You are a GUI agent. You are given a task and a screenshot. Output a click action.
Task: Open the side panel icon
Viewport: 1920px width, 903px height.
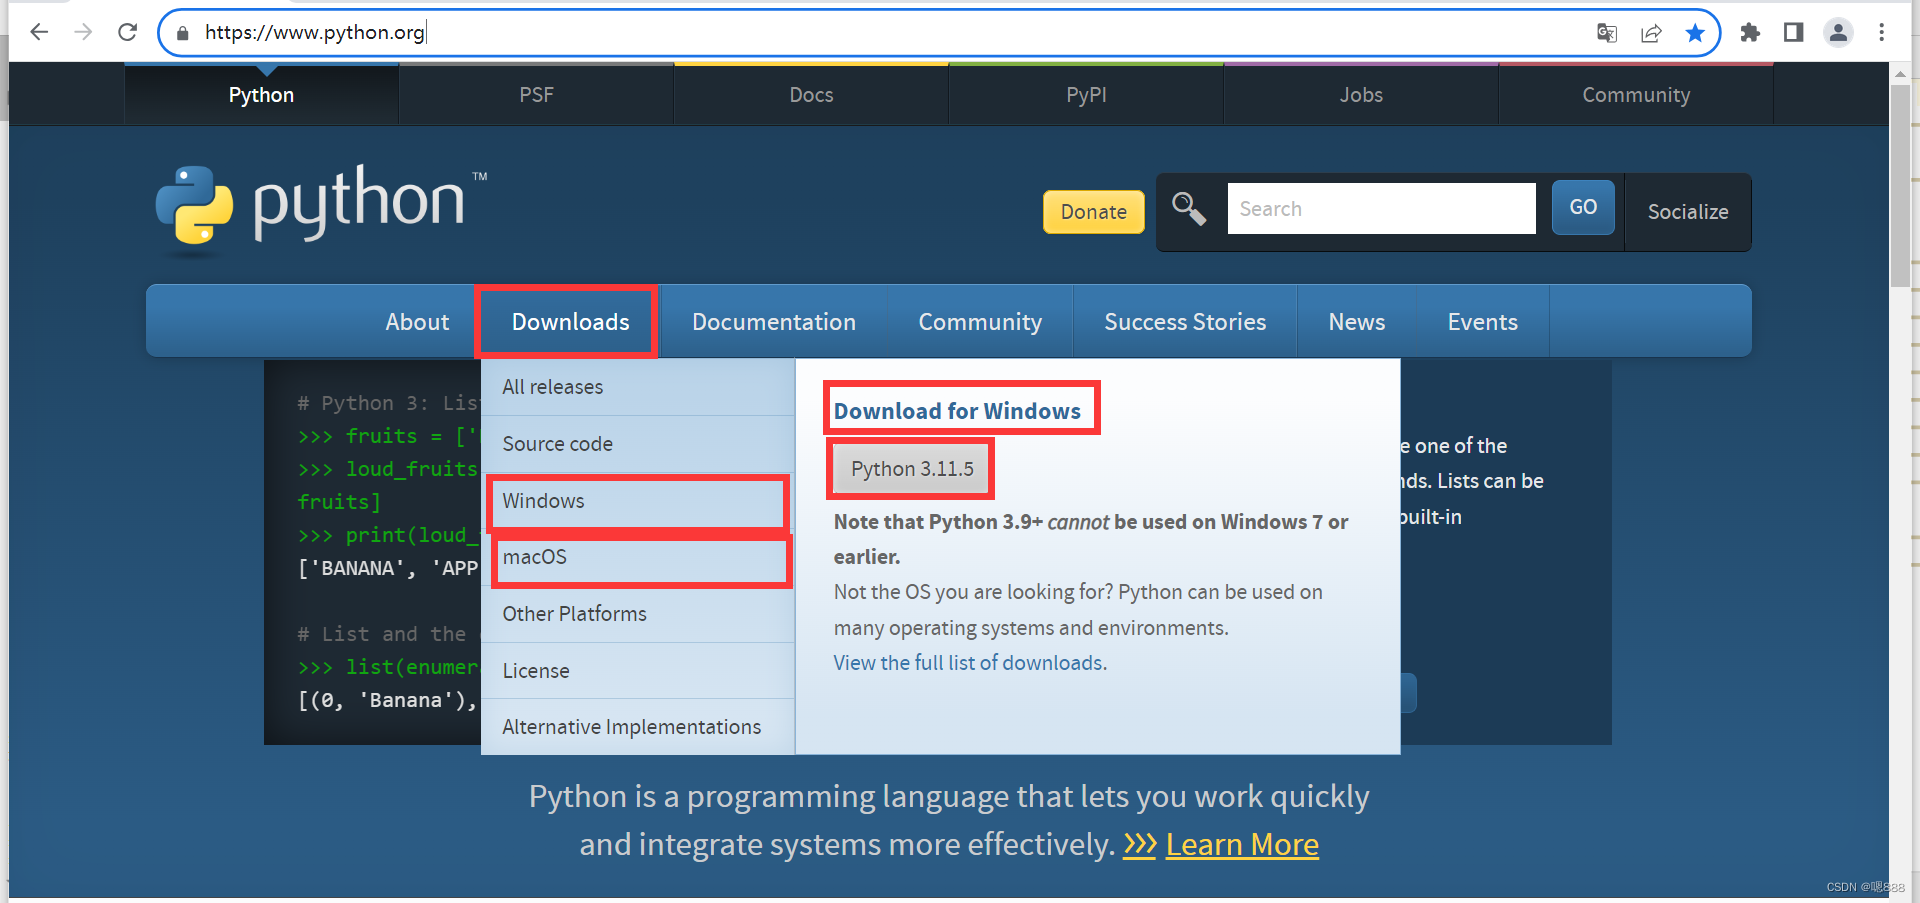(1794, 33)
